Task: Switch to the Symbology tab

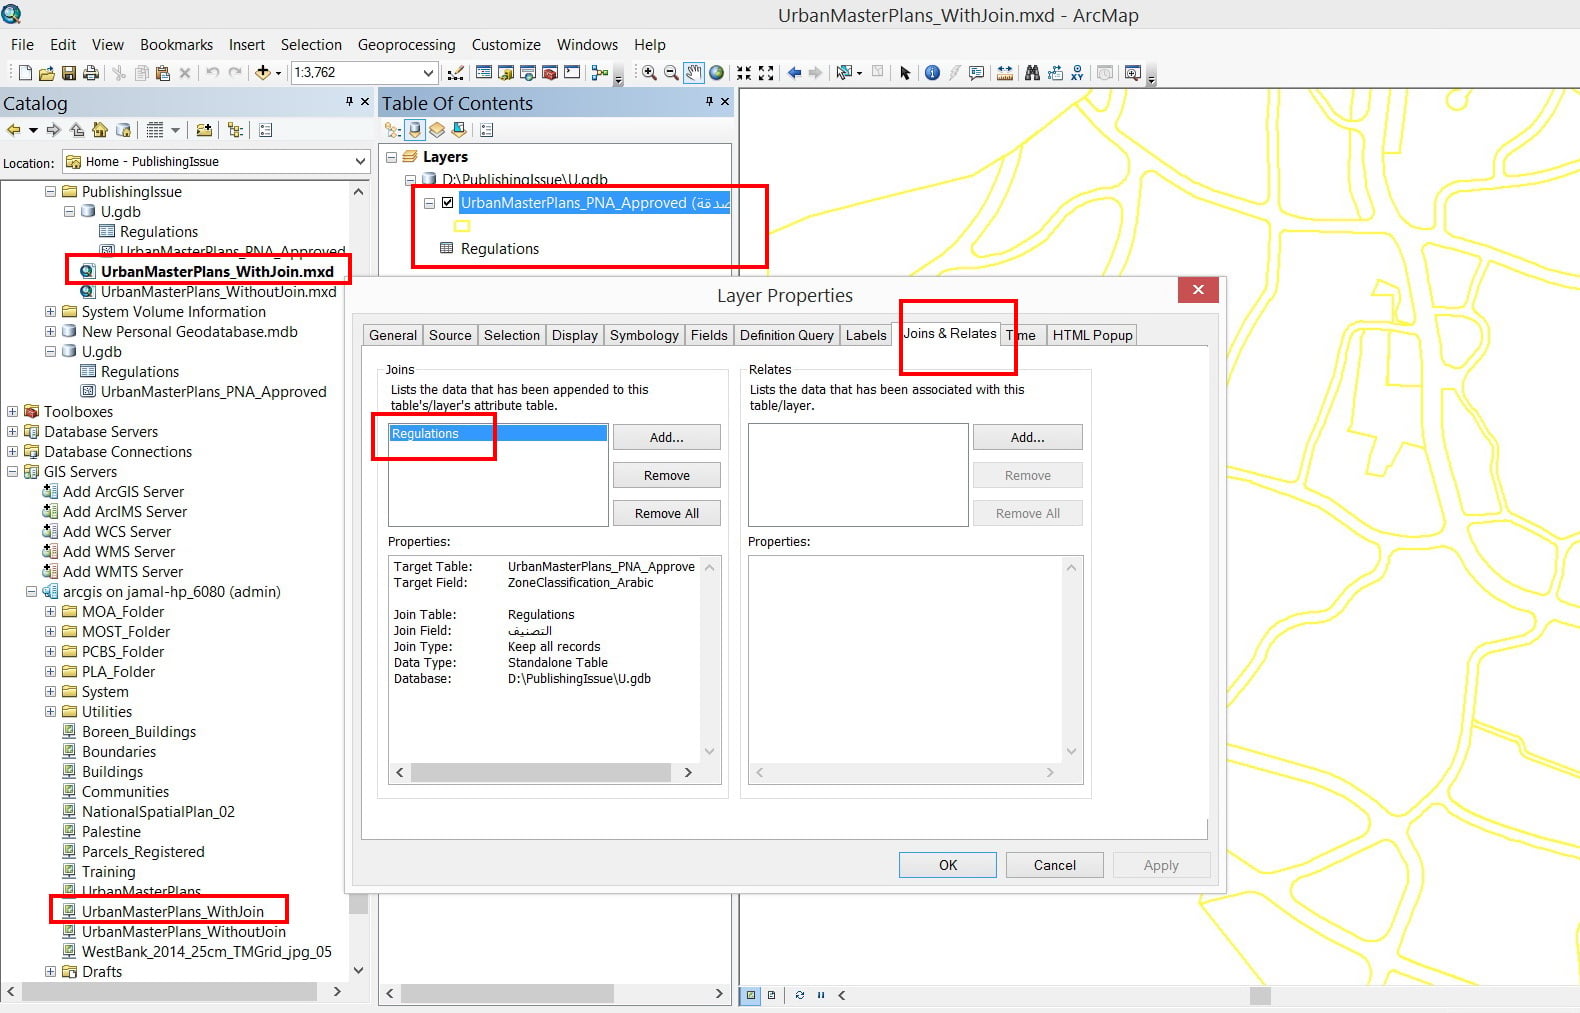Action: tap(644, 335)
